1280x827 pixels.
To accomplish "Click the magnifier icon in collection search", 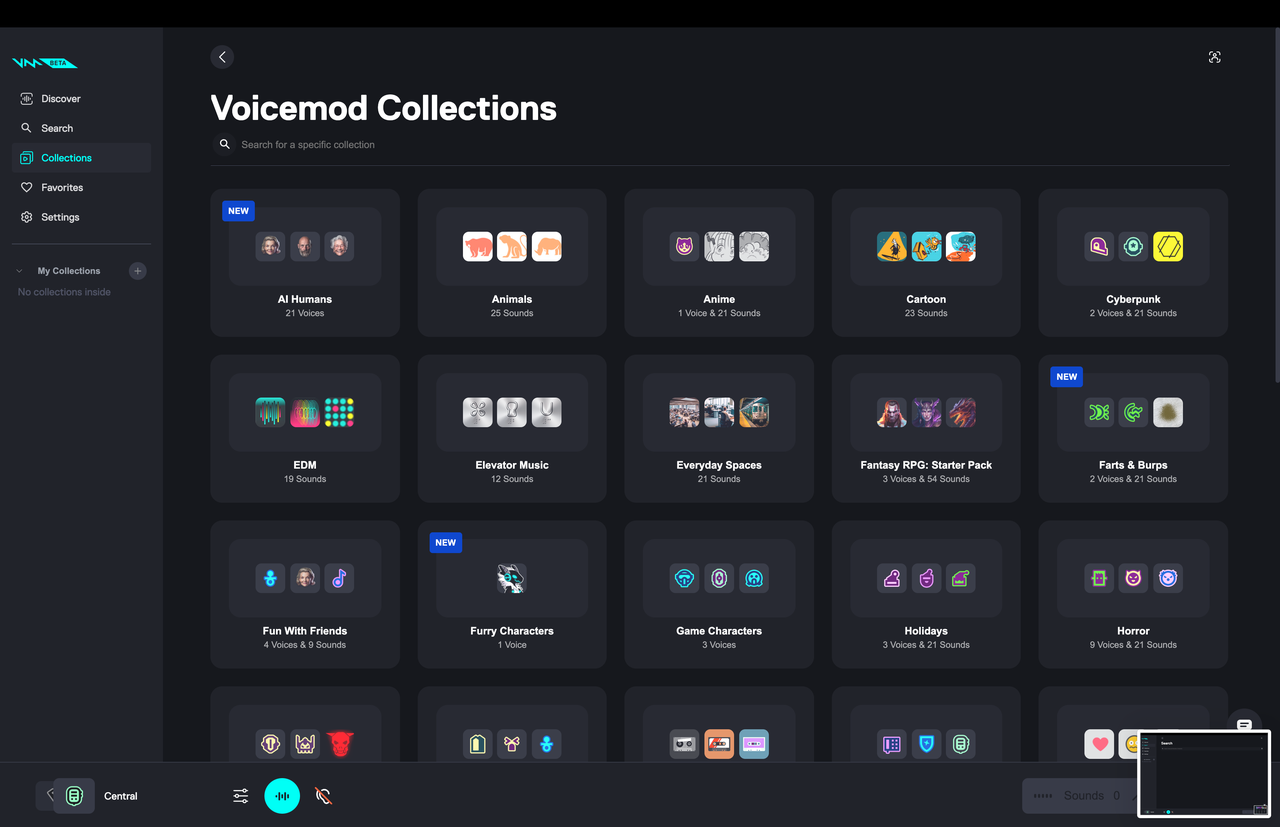I will pos(225,145).
